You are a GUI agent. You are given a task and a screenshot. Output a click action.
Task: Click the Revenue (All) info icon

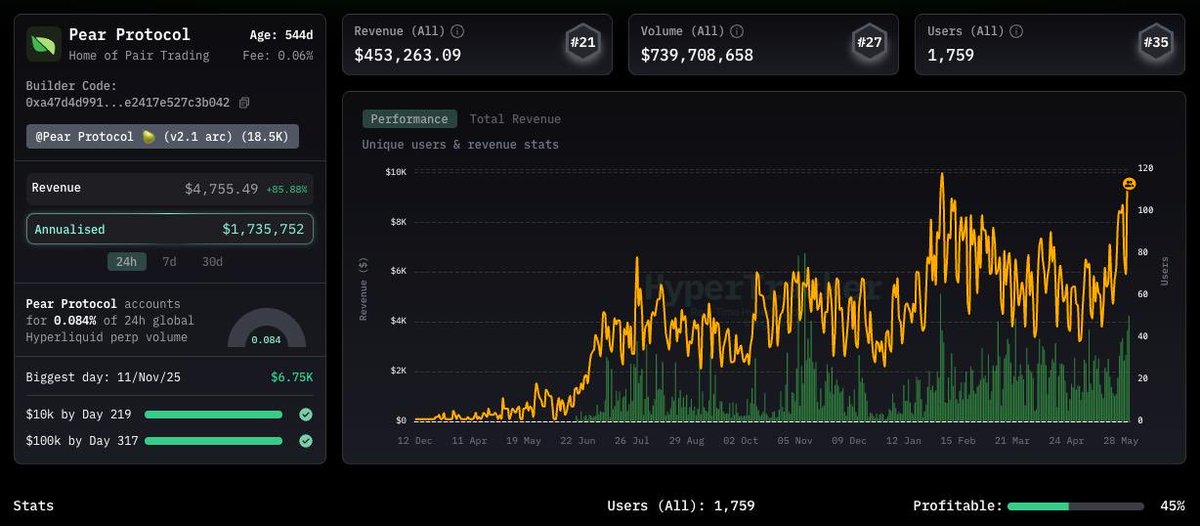tap(457, 31)
